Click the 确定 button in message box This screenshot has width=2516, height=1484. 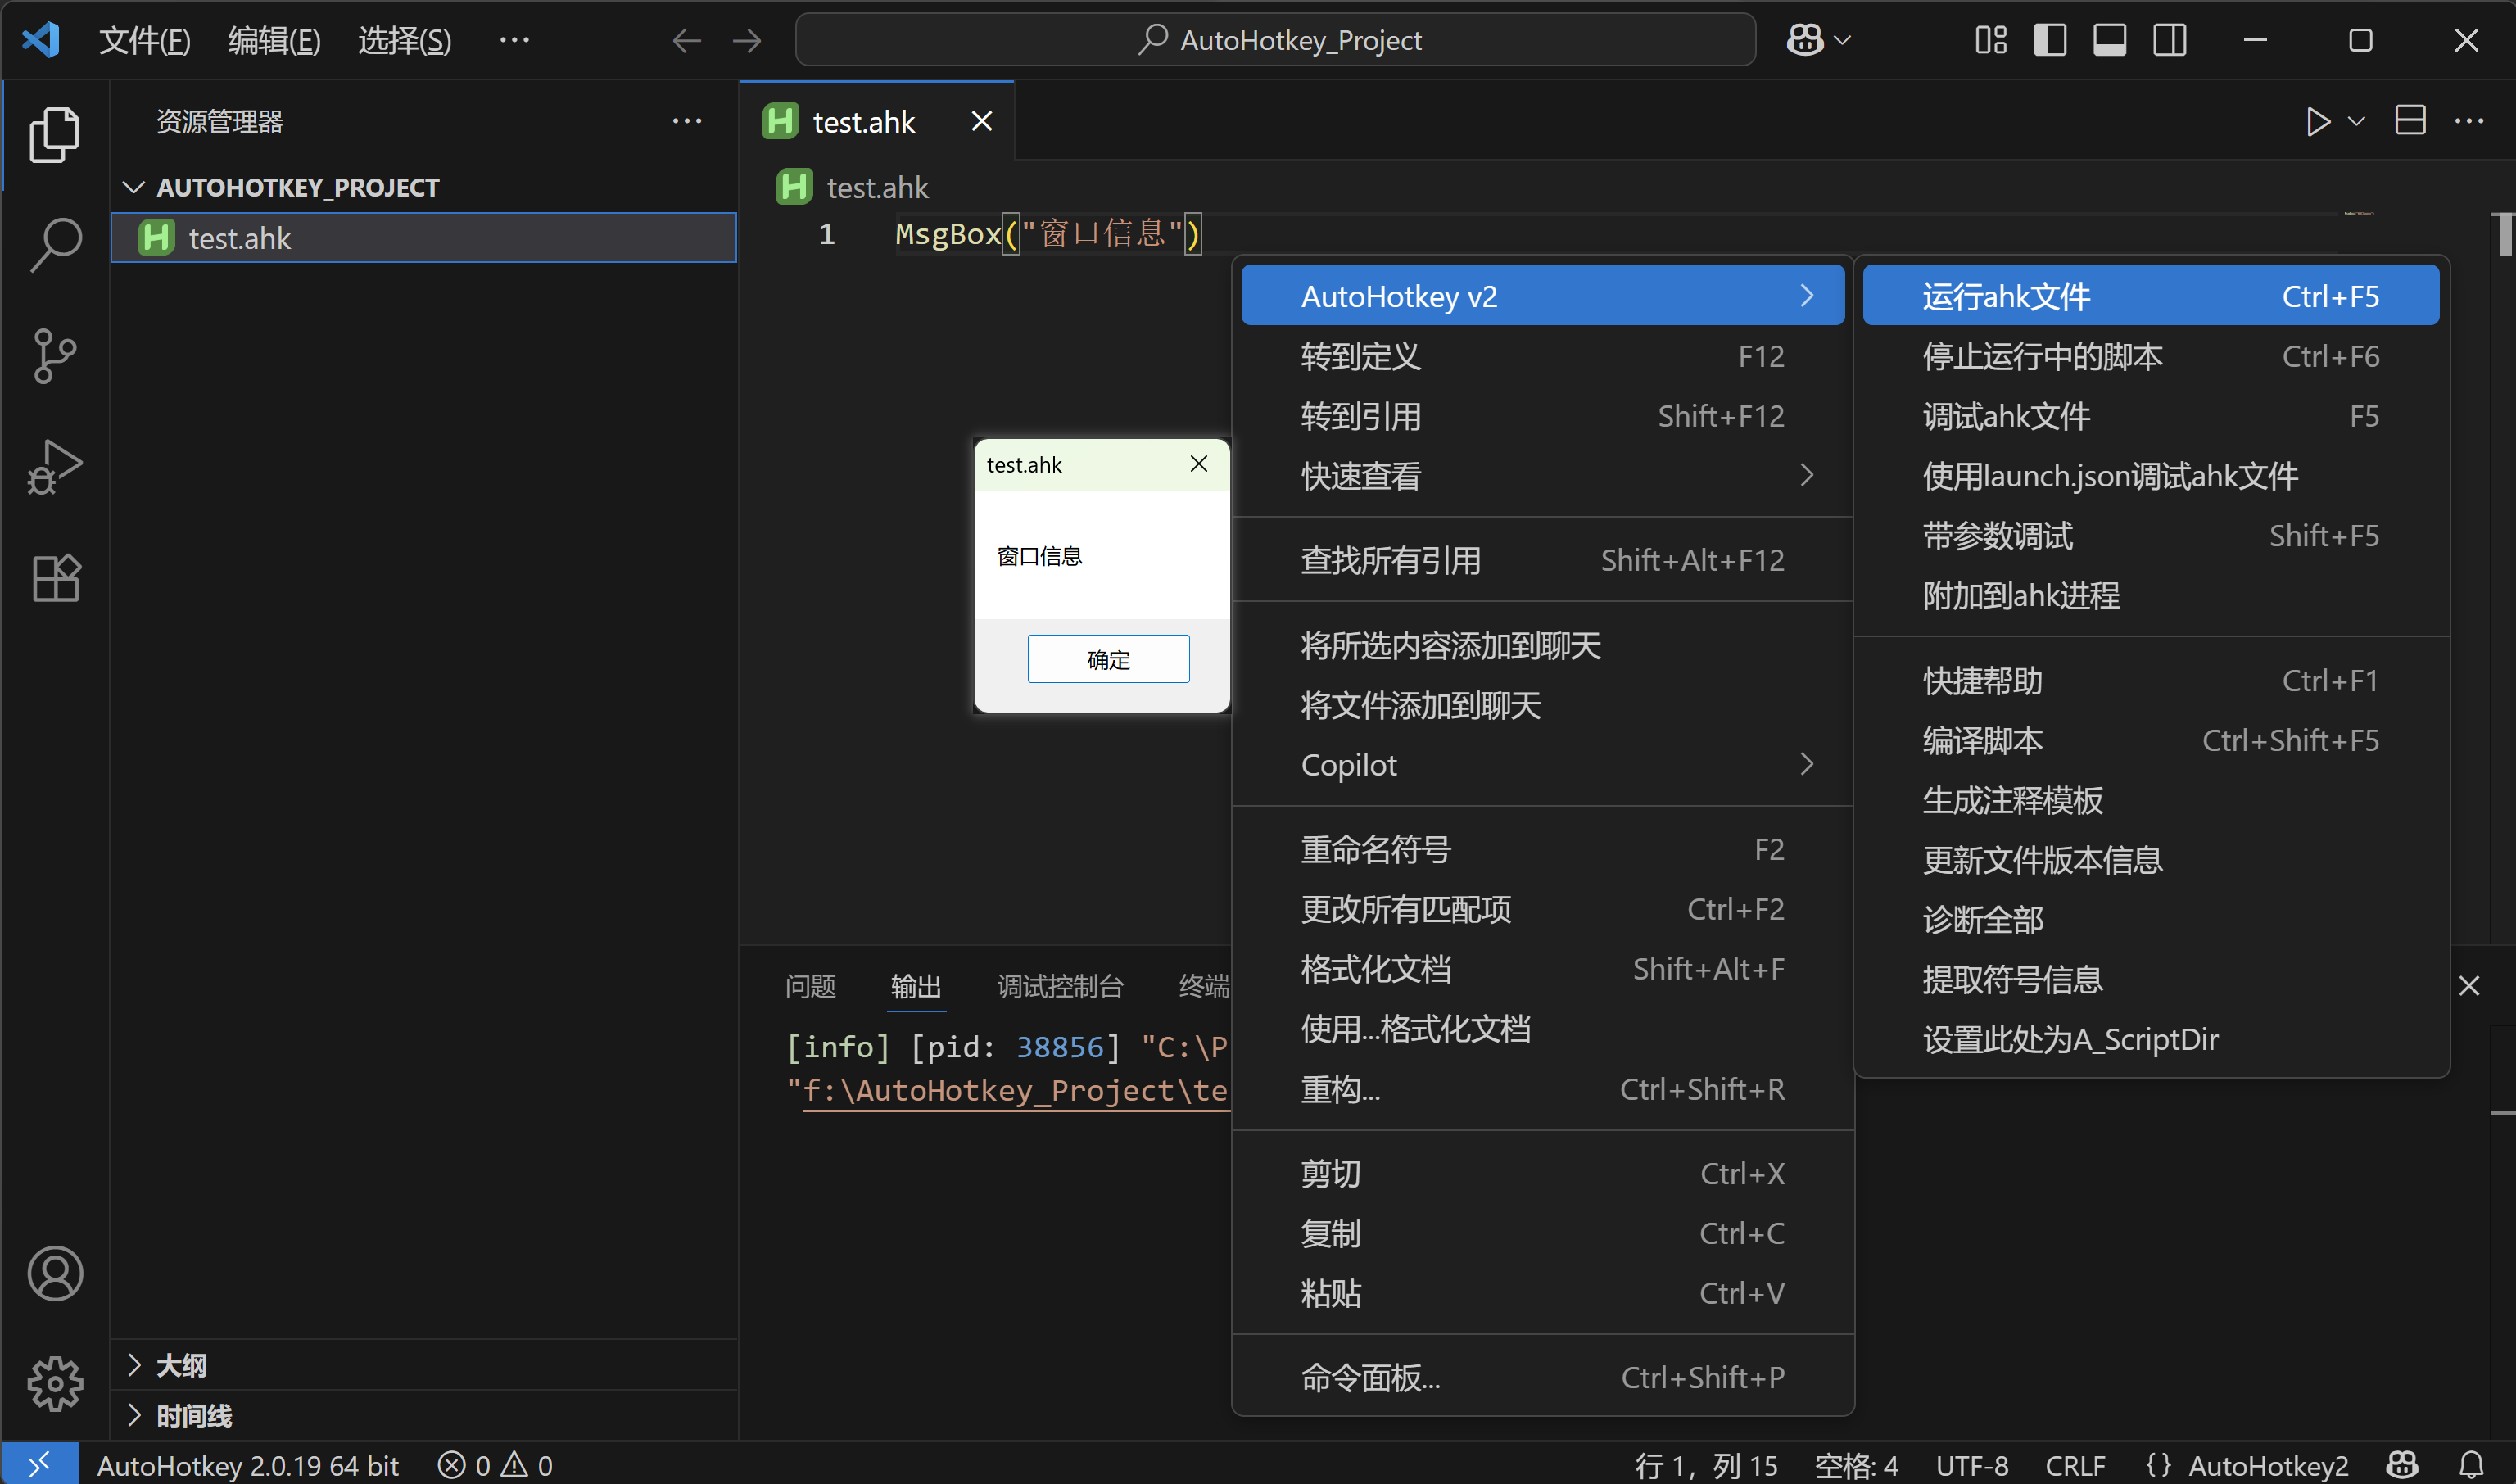(1108, 659)
